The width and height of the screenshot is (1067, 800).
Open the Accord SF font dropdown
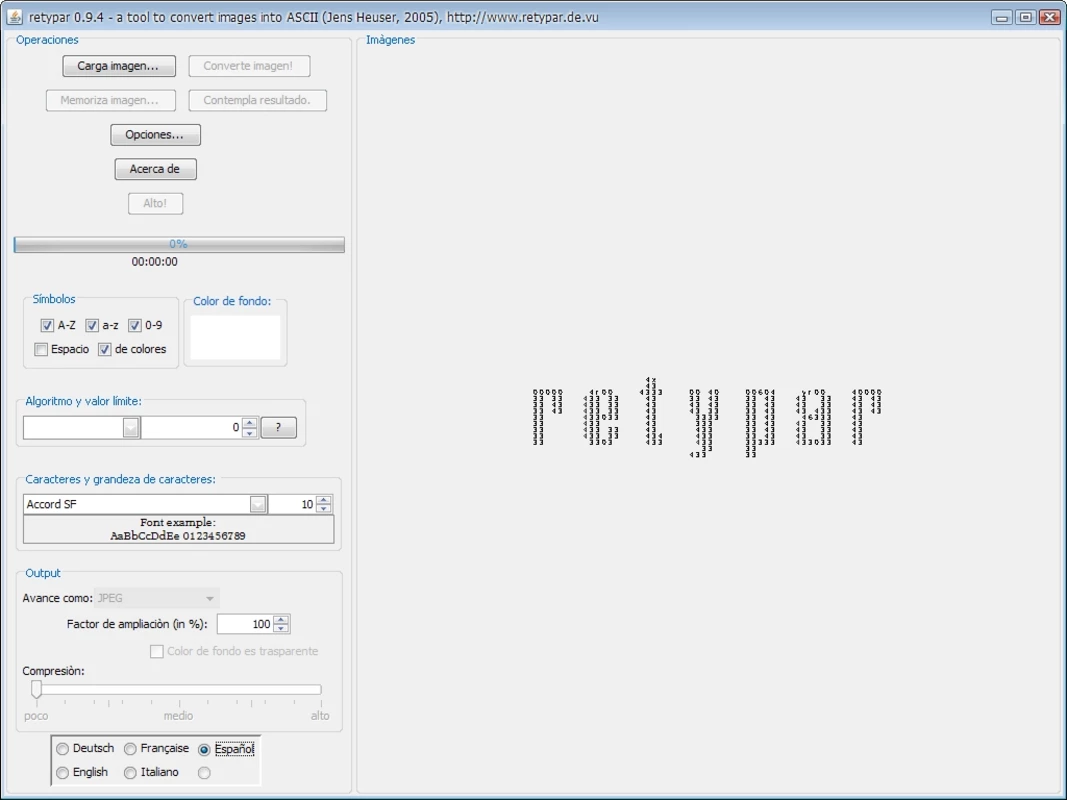pos(257,504)
